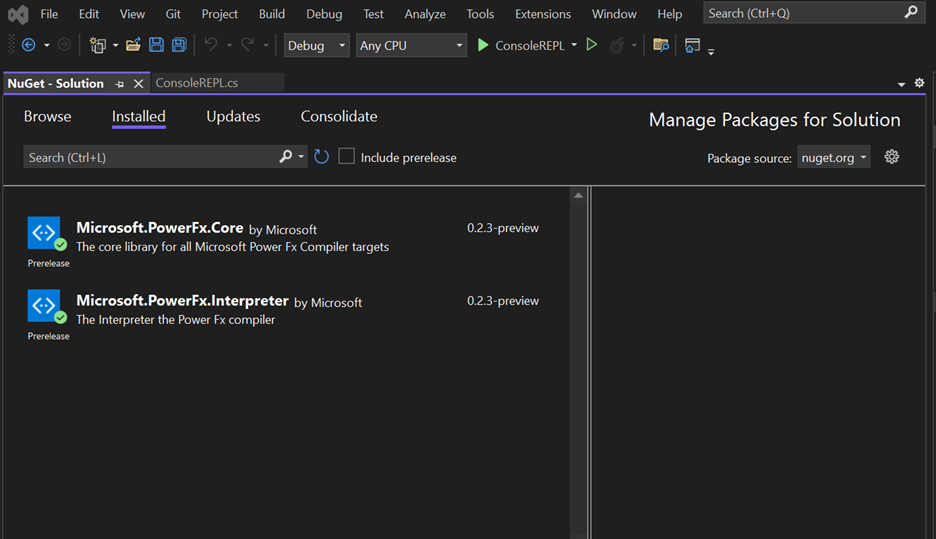Open the Tools menu

coord(480,14)
